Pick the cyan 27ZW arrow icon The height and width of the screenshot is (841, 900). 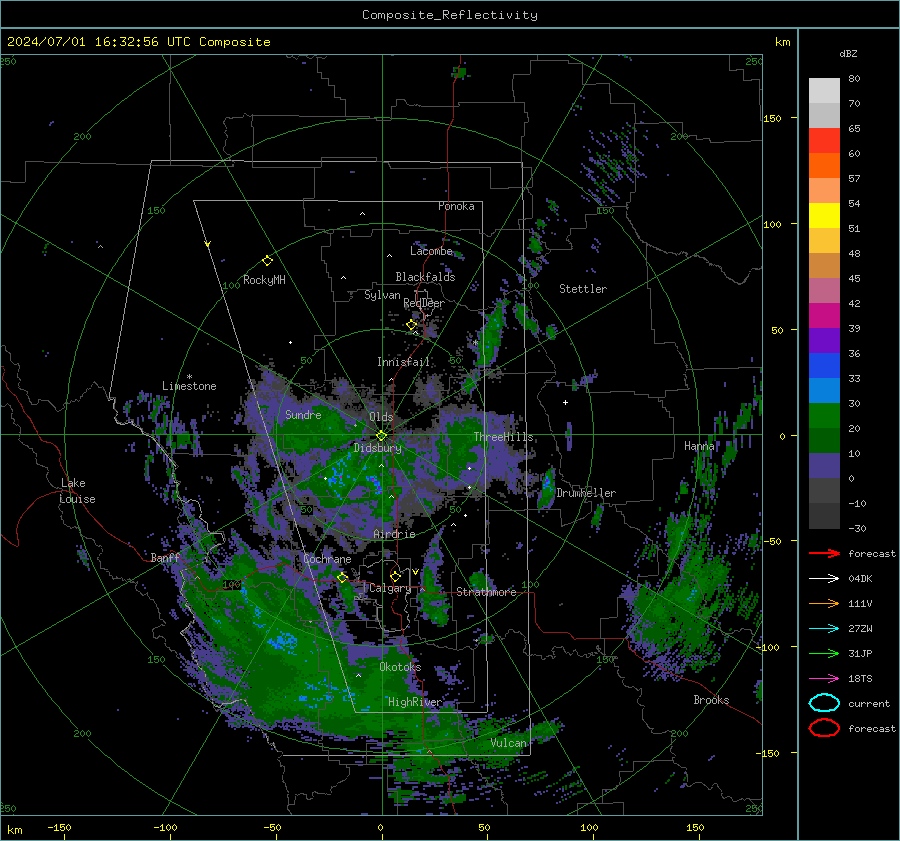click(x=824, y=629)
